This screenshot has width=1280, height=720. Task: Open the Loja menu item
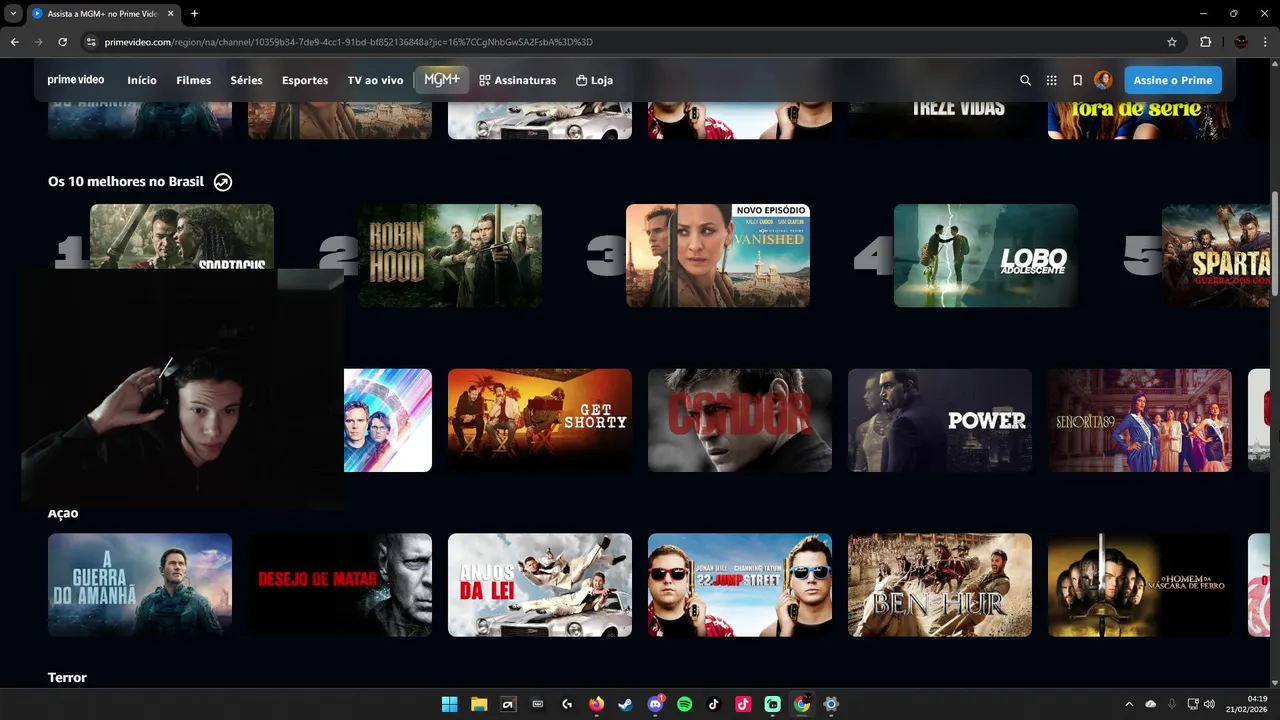[594, 80]
